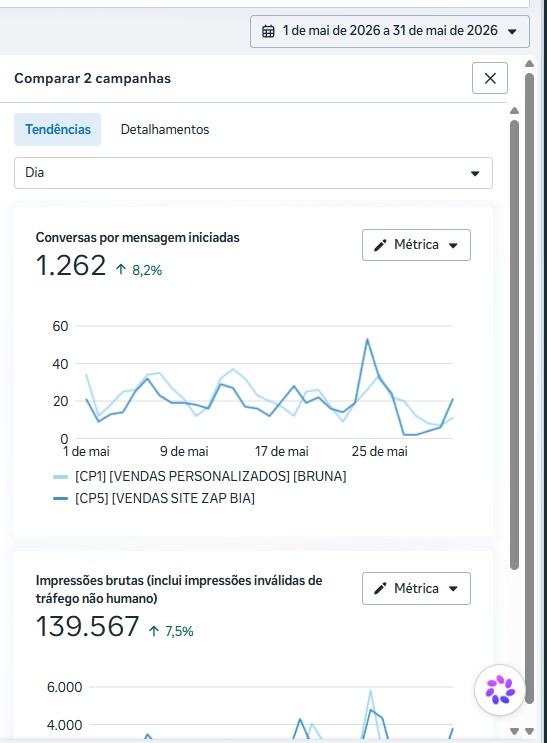
Task: Click pencil icon in Impressões brutas Métrica button
Action: (x=380, y=589)
